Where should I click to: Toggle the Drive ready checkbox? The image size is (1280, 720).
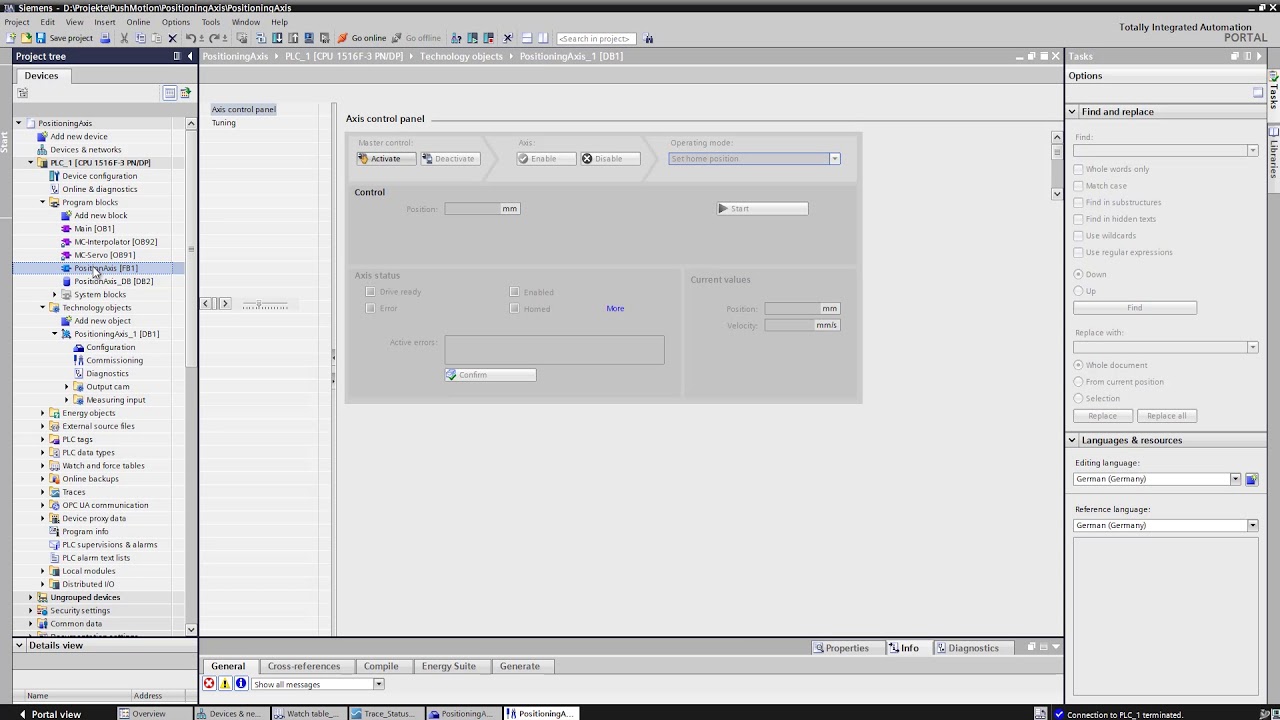coord(371,292)
